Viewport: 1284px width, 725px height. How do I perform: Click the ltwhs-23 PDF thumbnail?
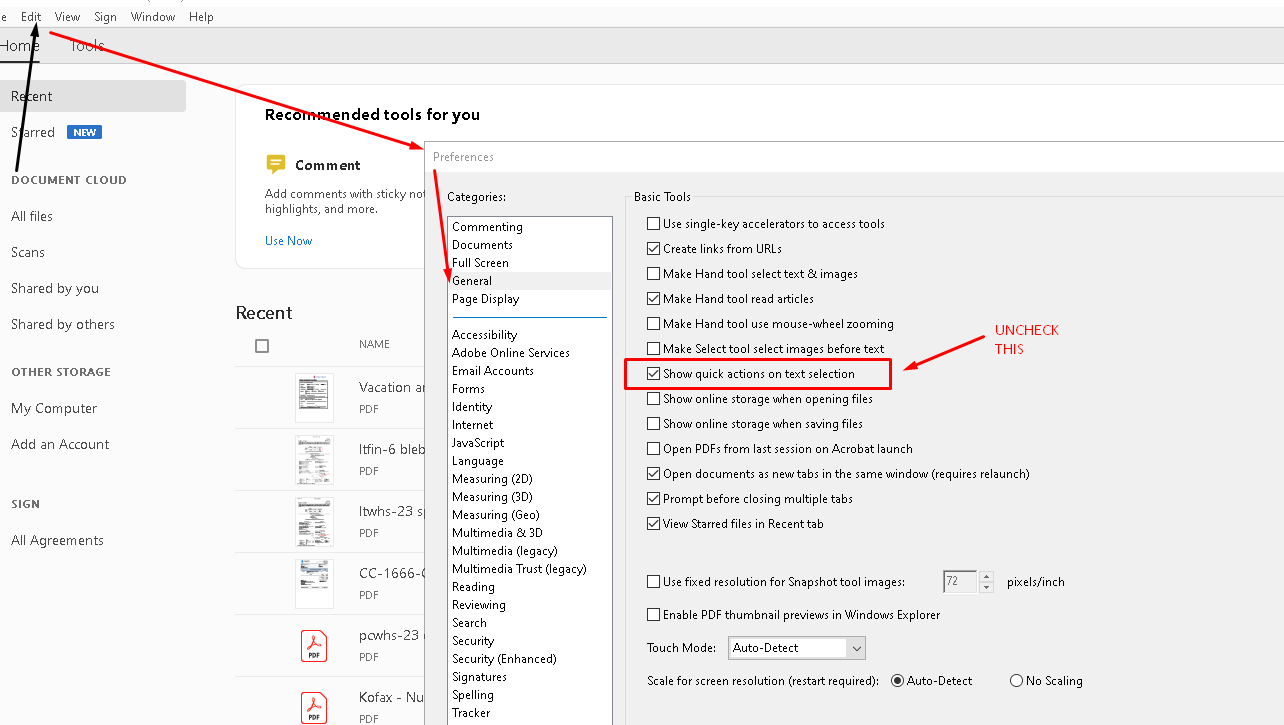click(x=314, y=522)
